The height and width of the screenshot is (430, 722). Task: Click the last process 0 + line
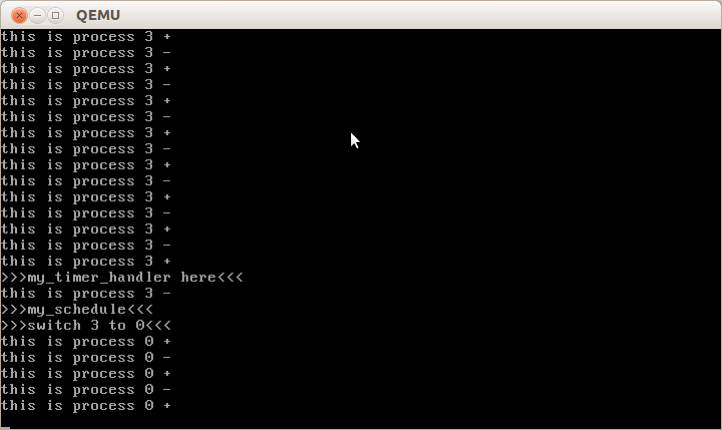[86, 406]
